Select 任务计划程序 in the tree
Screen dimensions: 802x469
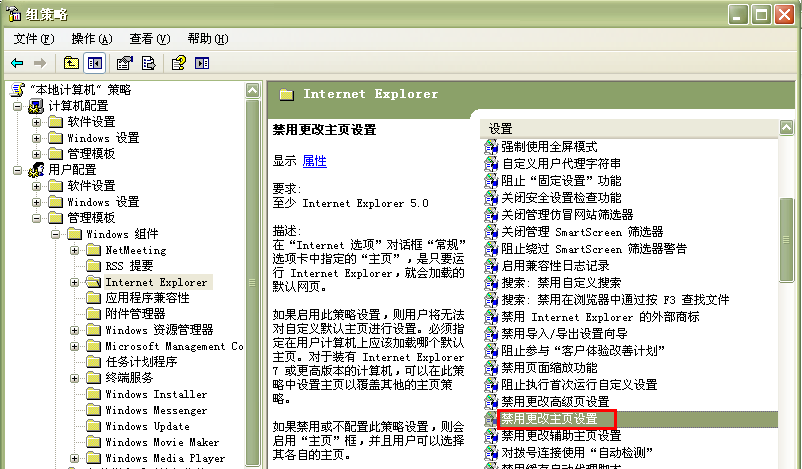coord(141,362)
